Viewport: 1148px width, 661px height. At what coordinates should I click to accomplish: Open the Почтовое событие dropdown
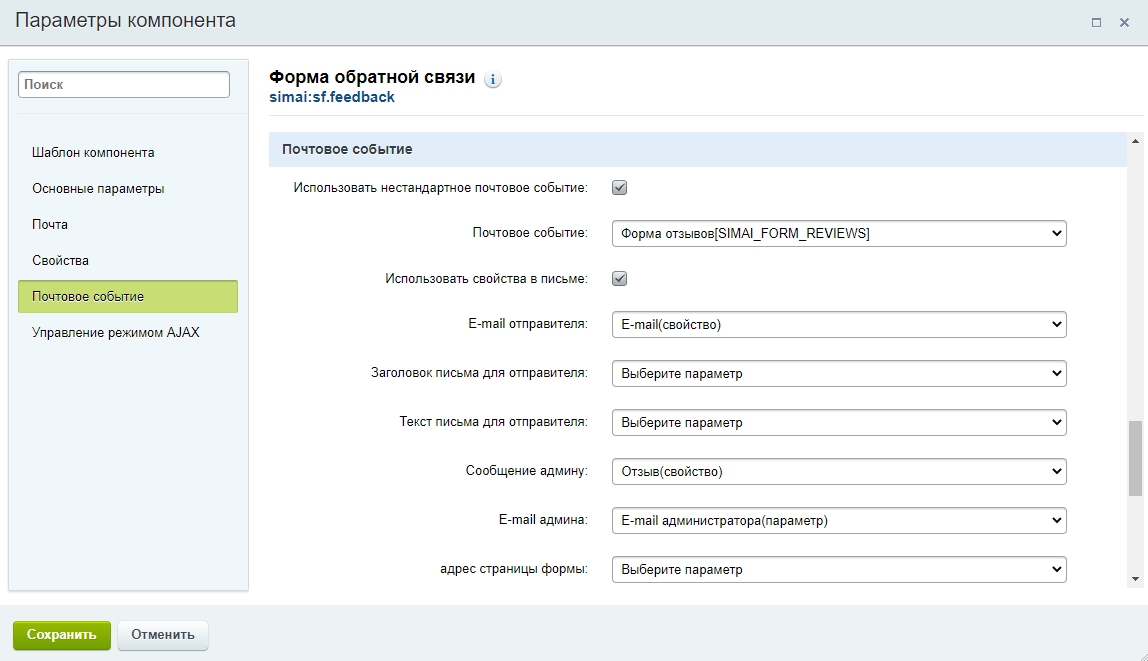[838, 233]
